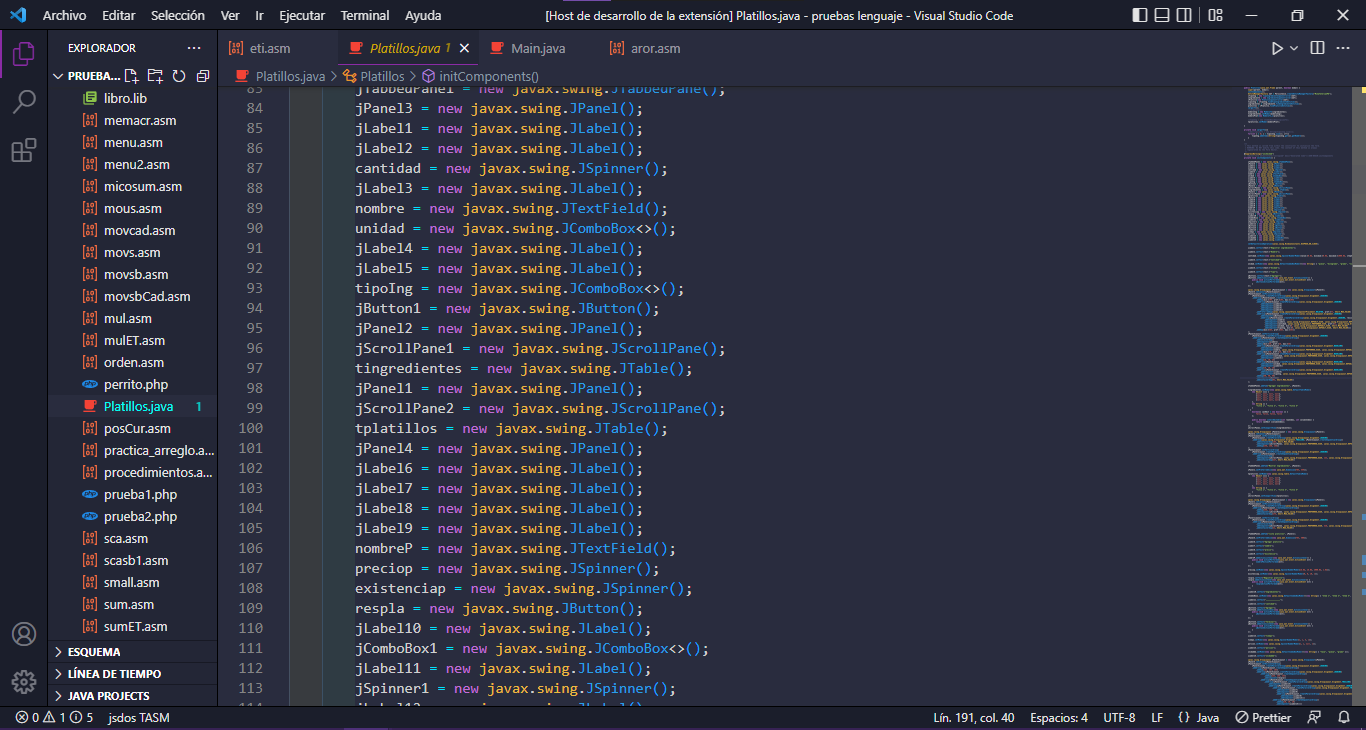Collapse all folders in the Explorer

[203, 75]
